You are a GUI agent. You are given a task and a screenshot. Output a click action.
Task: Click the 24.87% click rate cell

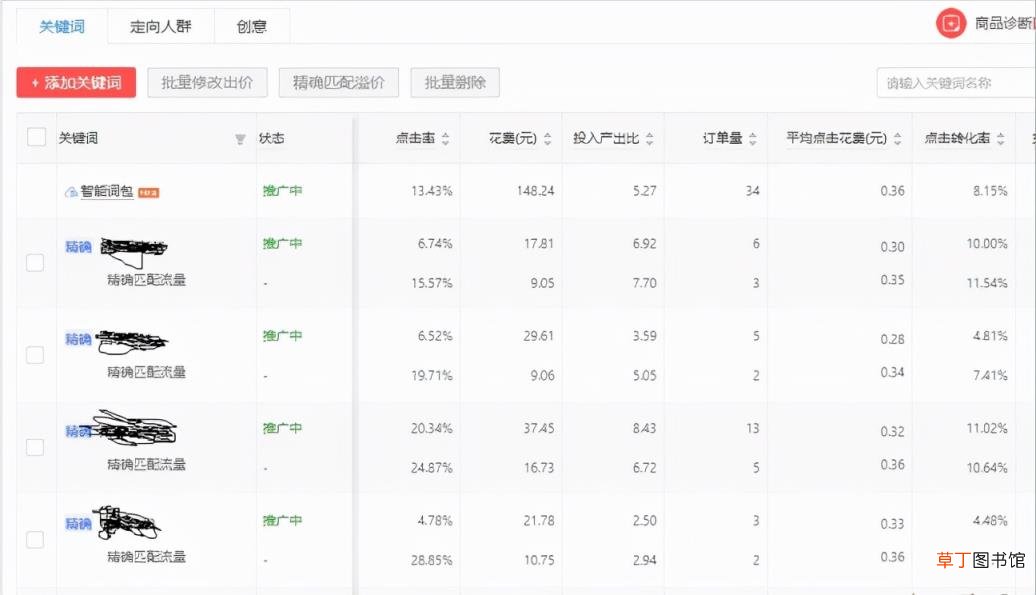(431, 469)
